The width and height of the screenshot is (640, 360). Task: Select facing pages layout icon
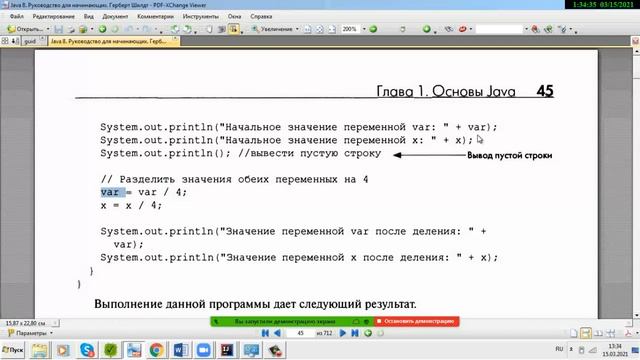pyautogui.click(x=598, y=333)
